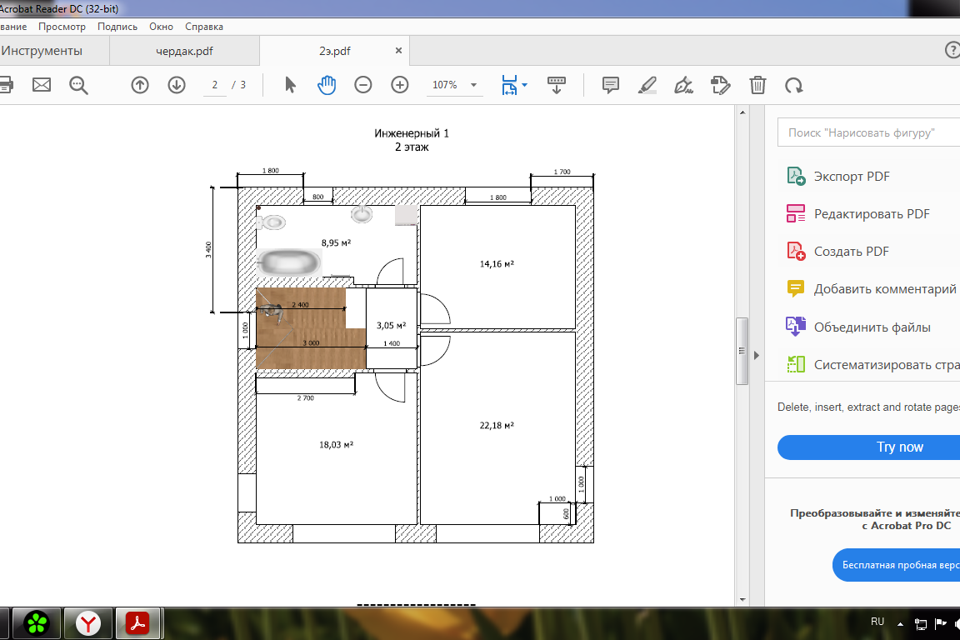Image resolution: width=960 pixels, height=640 pixels.
Task: Close the 2э.pdf tab
Action: pyautogui.click(x=399, y=50)
